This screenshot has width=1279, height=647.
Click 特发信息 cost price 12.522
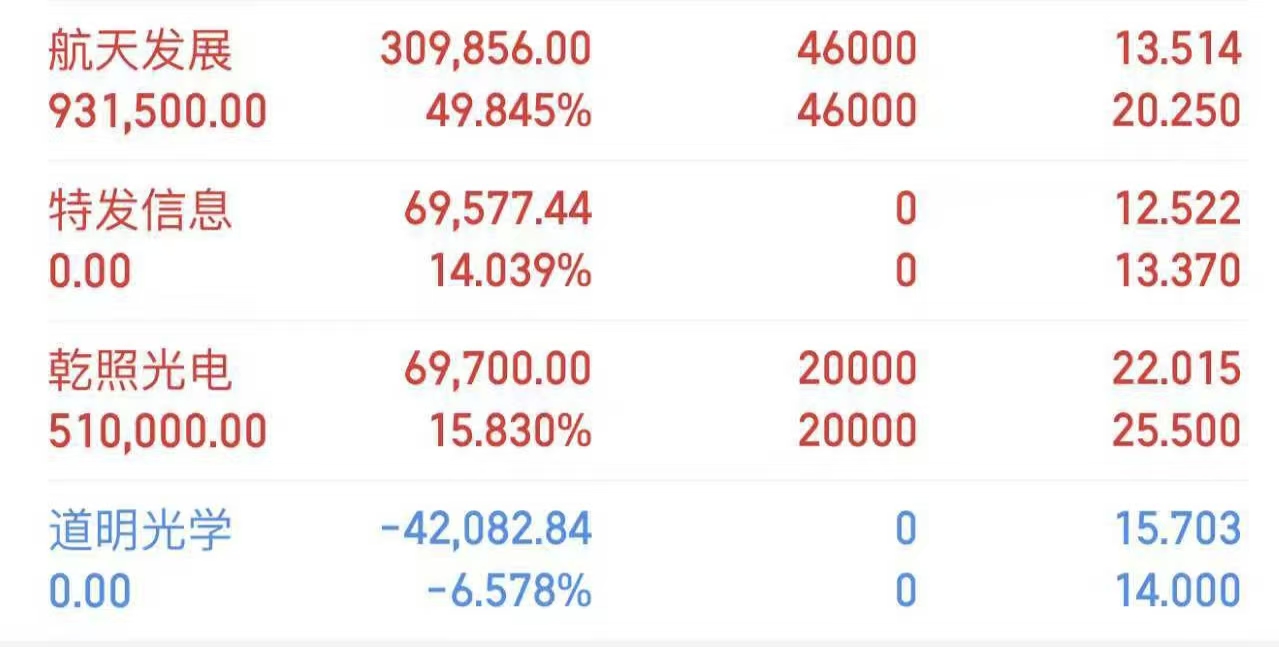click(x=1177, y=210)
